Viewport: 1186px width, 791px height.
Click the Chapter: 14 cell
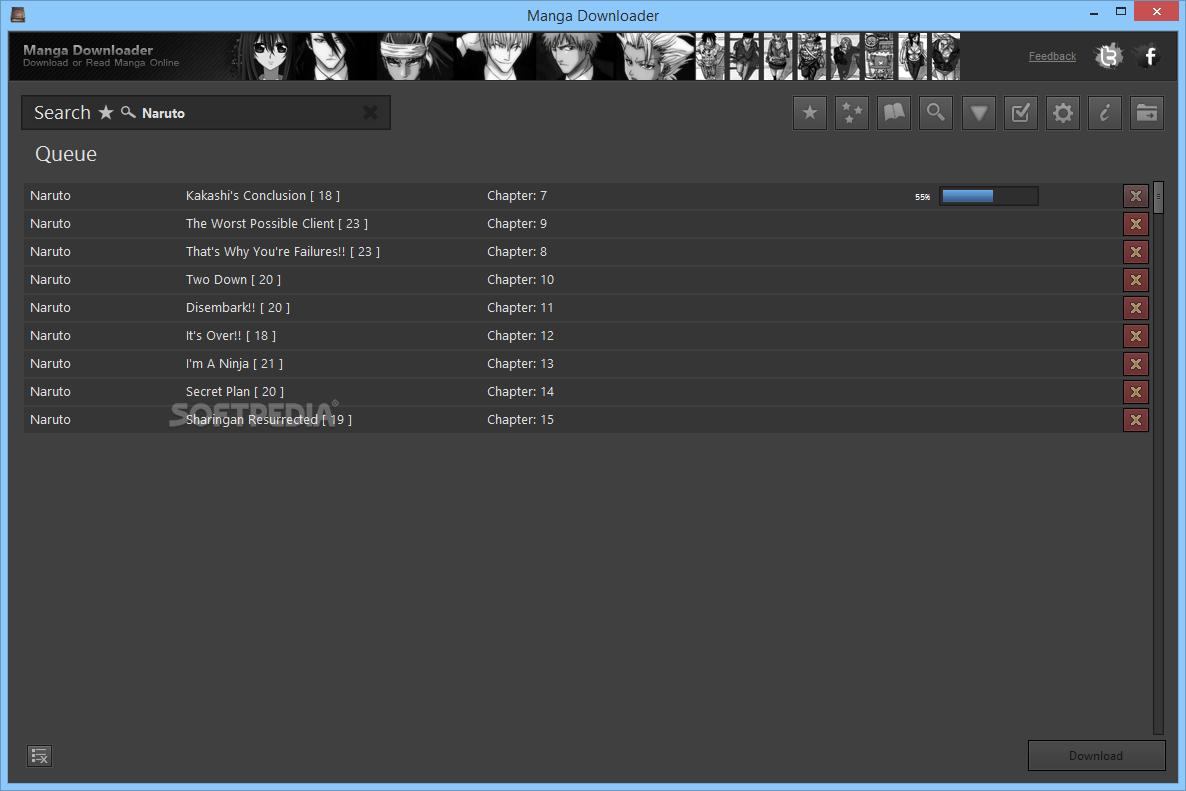pos(520,392)
